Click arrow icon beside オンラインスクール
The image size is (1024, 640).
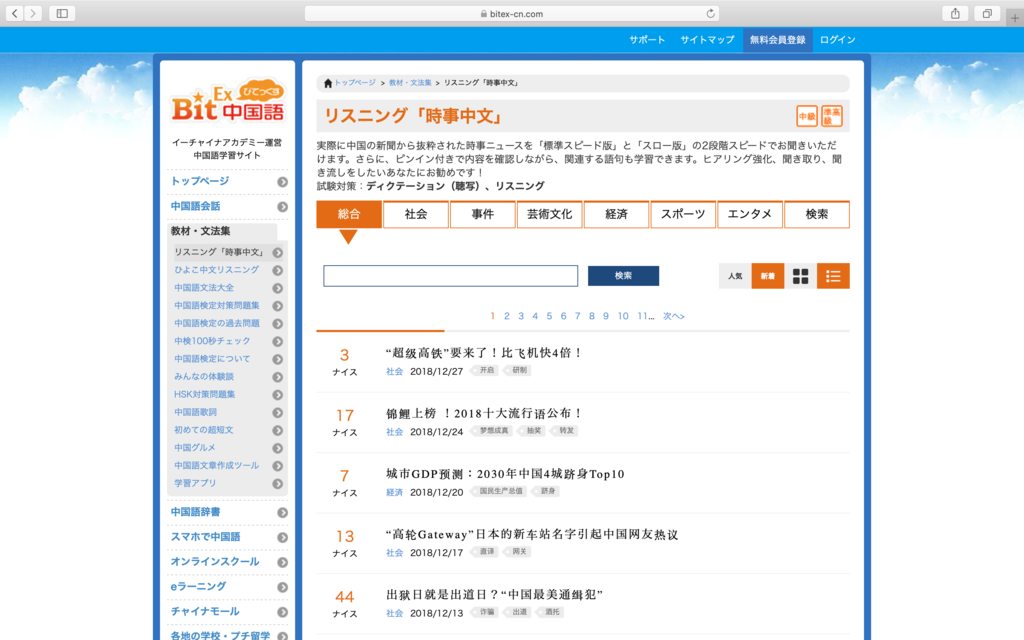coord(282,562)
